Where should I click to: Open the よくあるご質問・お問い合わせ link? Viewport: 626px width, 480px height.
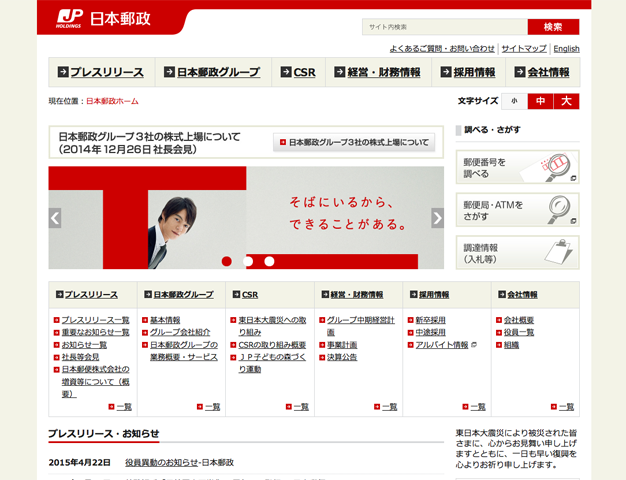pyautogui.click(x=442, y=49)
